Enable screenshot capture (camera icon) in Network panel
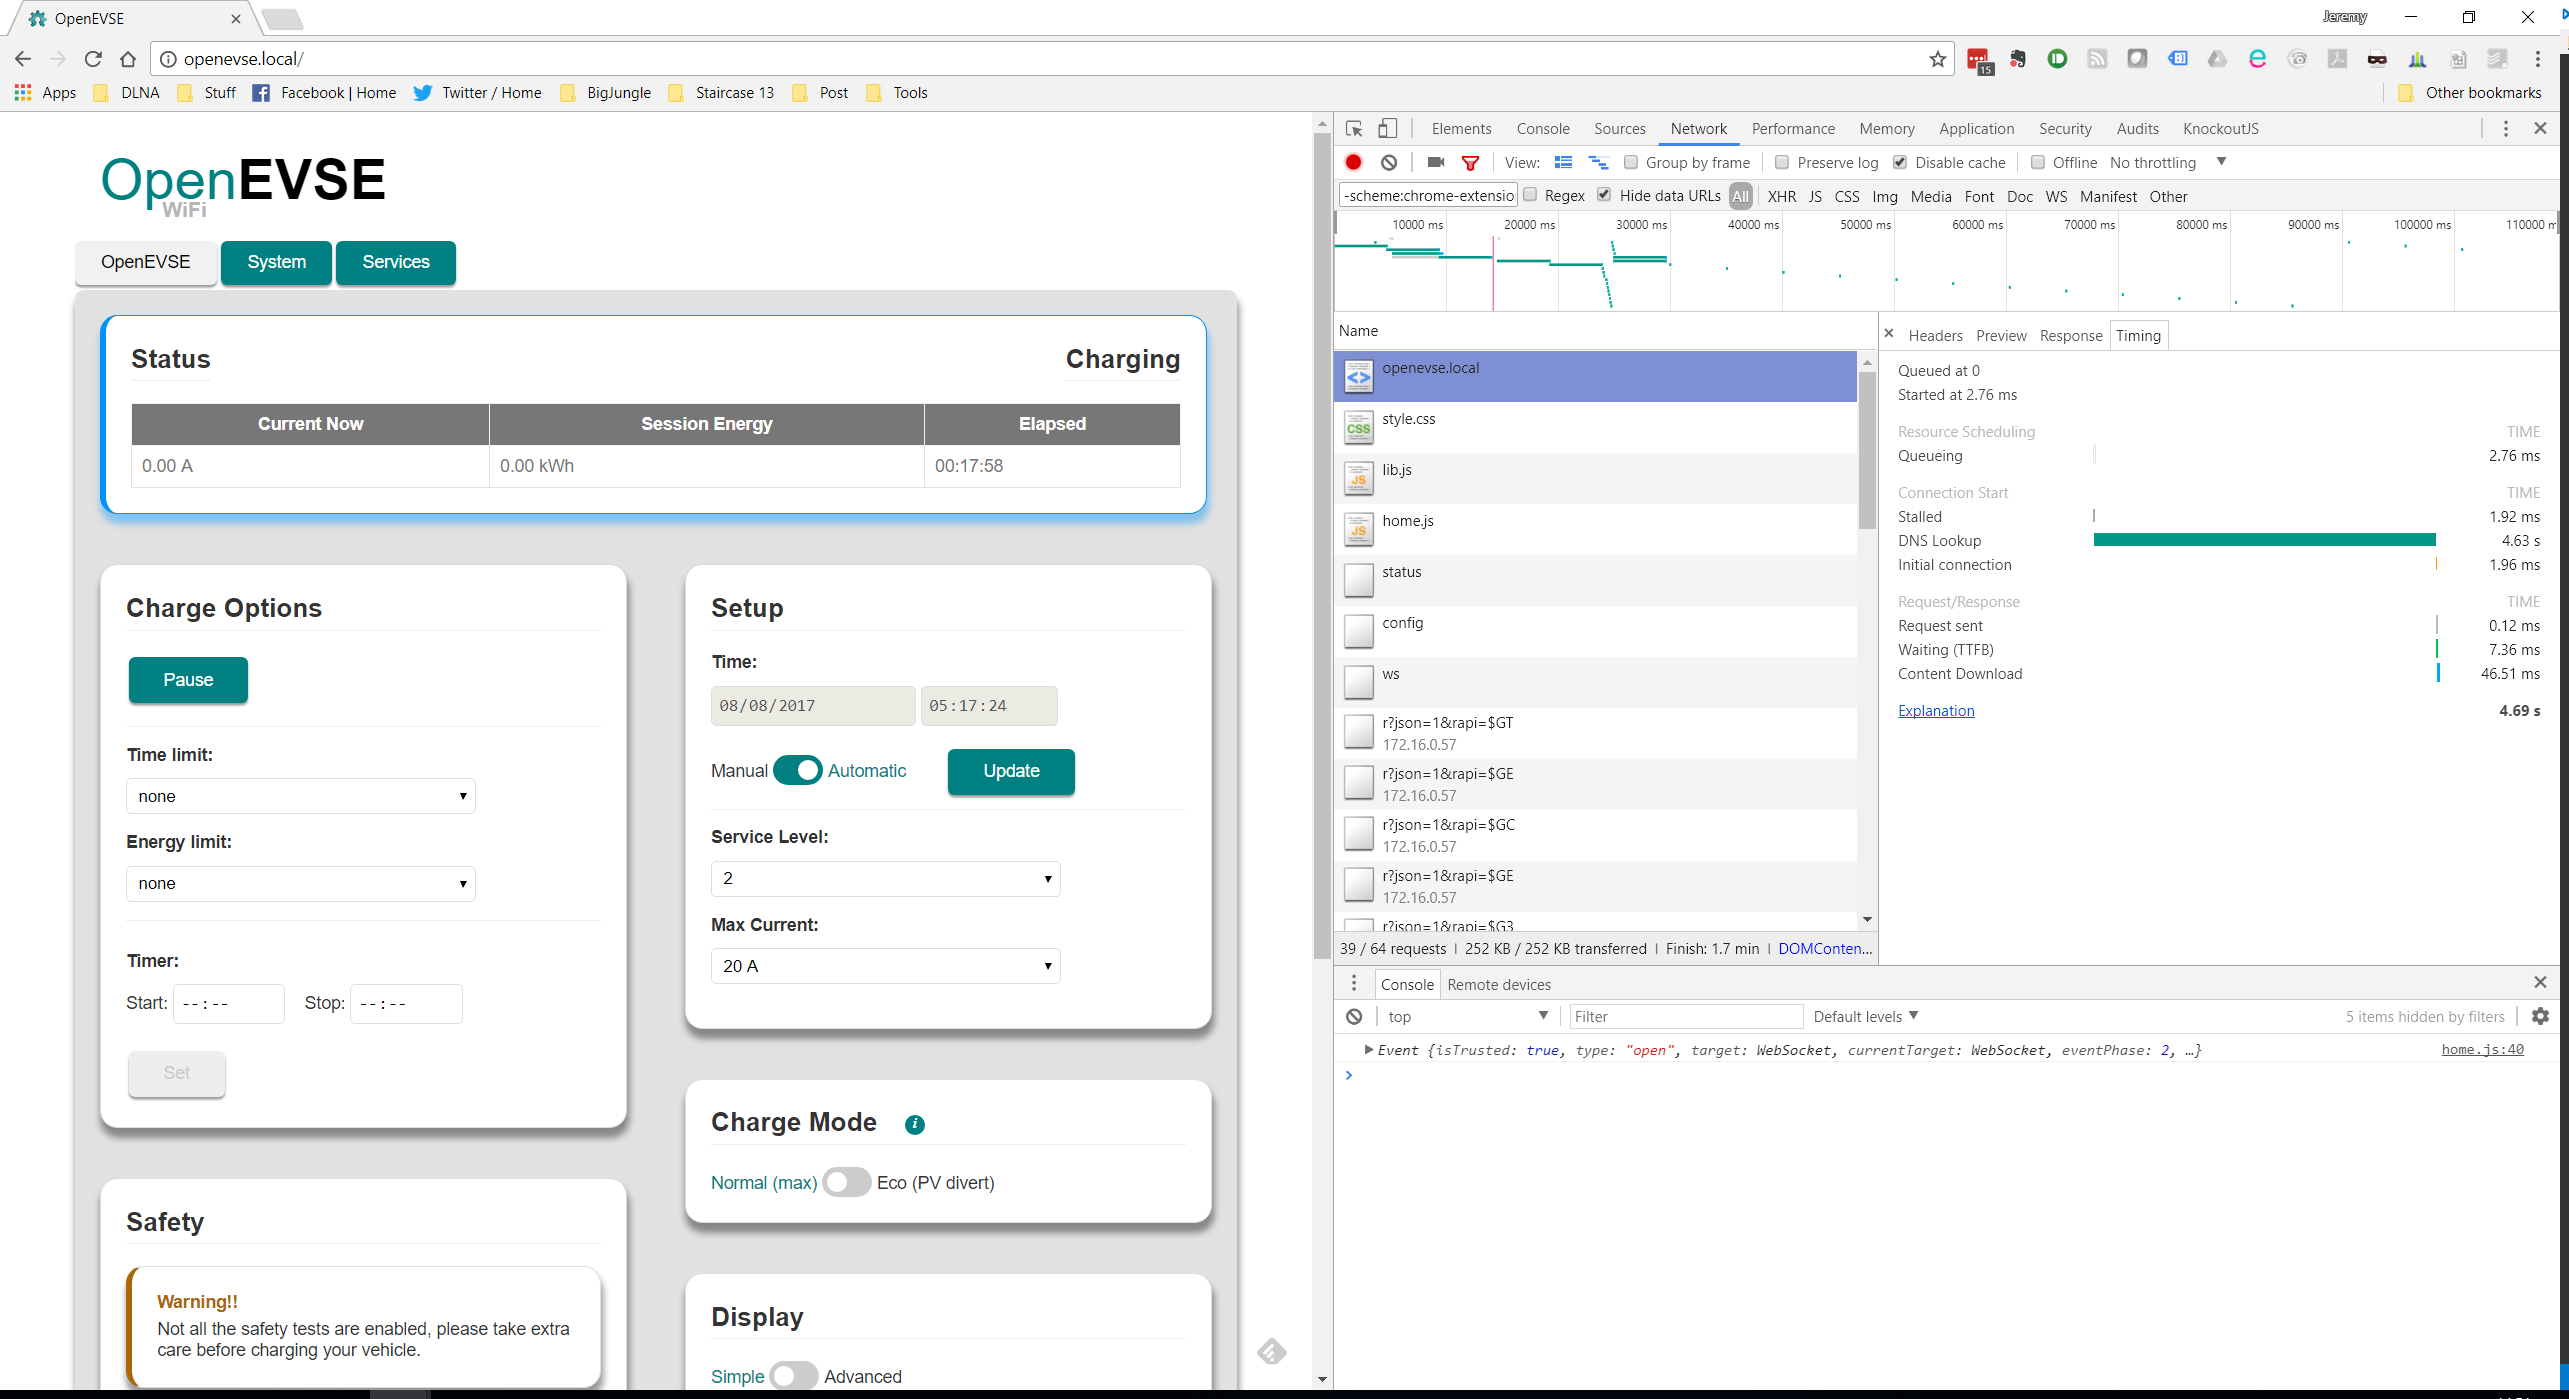Screen dimensions: 2569x1399 [1435, 162]
